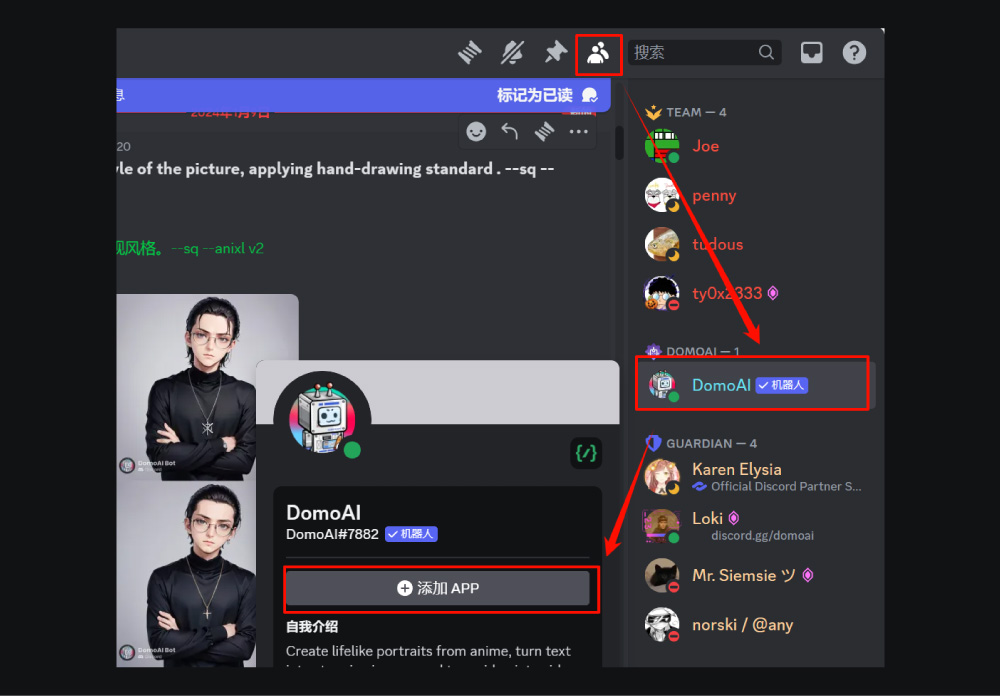Select member Joe in TEAM group
This screenshot has height=696, width=1000.
705,146
